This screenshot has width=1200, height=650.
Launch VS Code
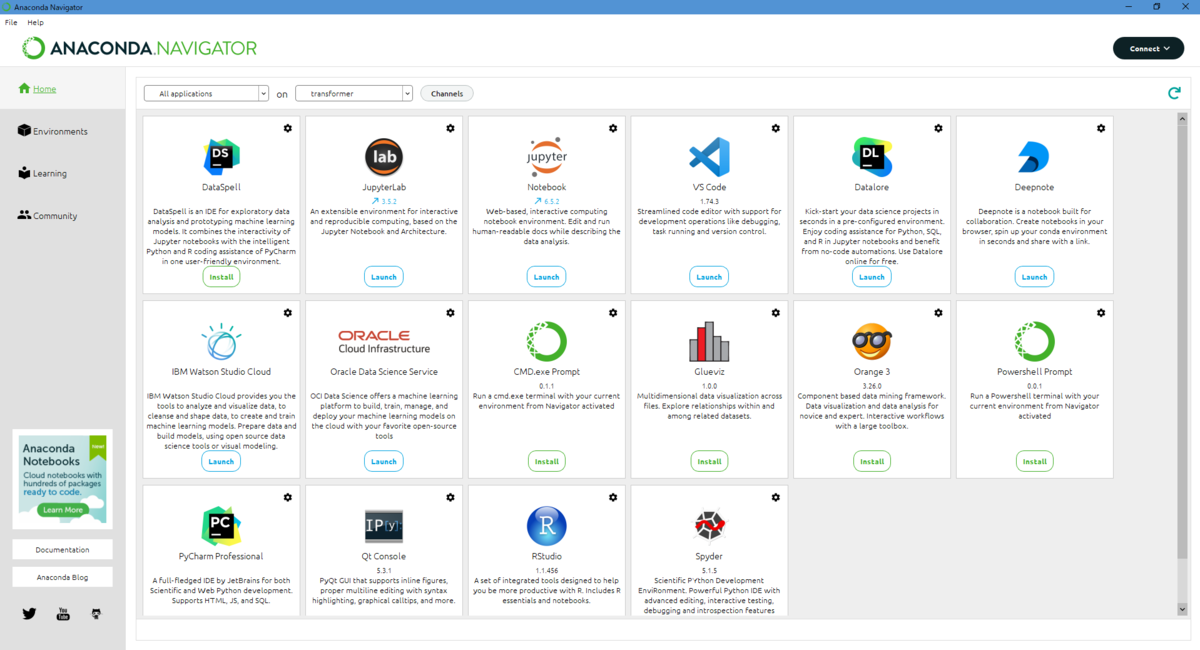point(709,277)
